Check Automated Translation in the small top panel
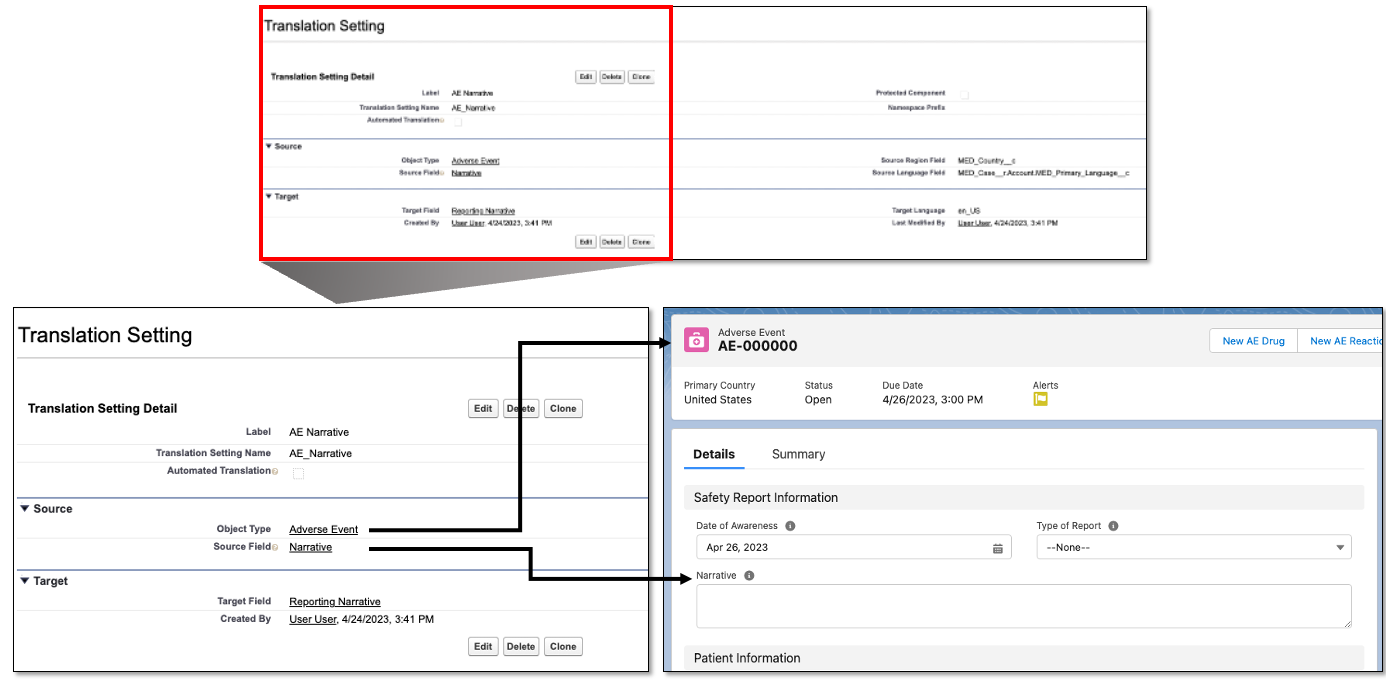Image resolution: width=1386 pixels, height=681 pixels. click(x=458, y=121)
